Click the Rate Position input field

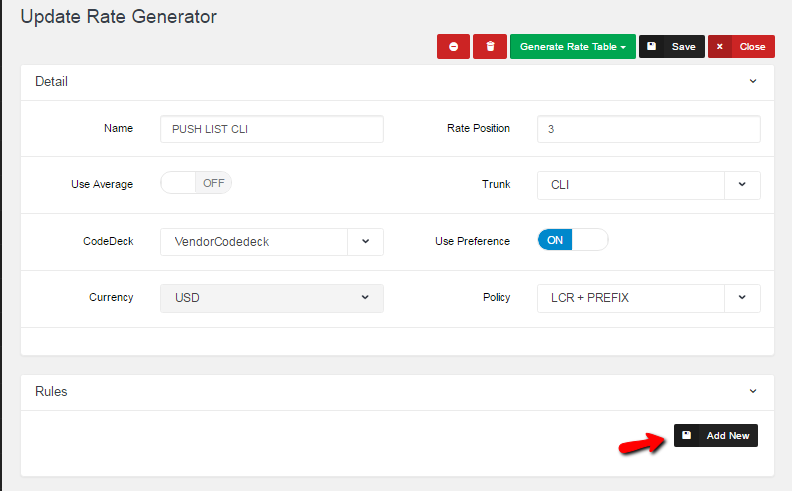point(648,129)
